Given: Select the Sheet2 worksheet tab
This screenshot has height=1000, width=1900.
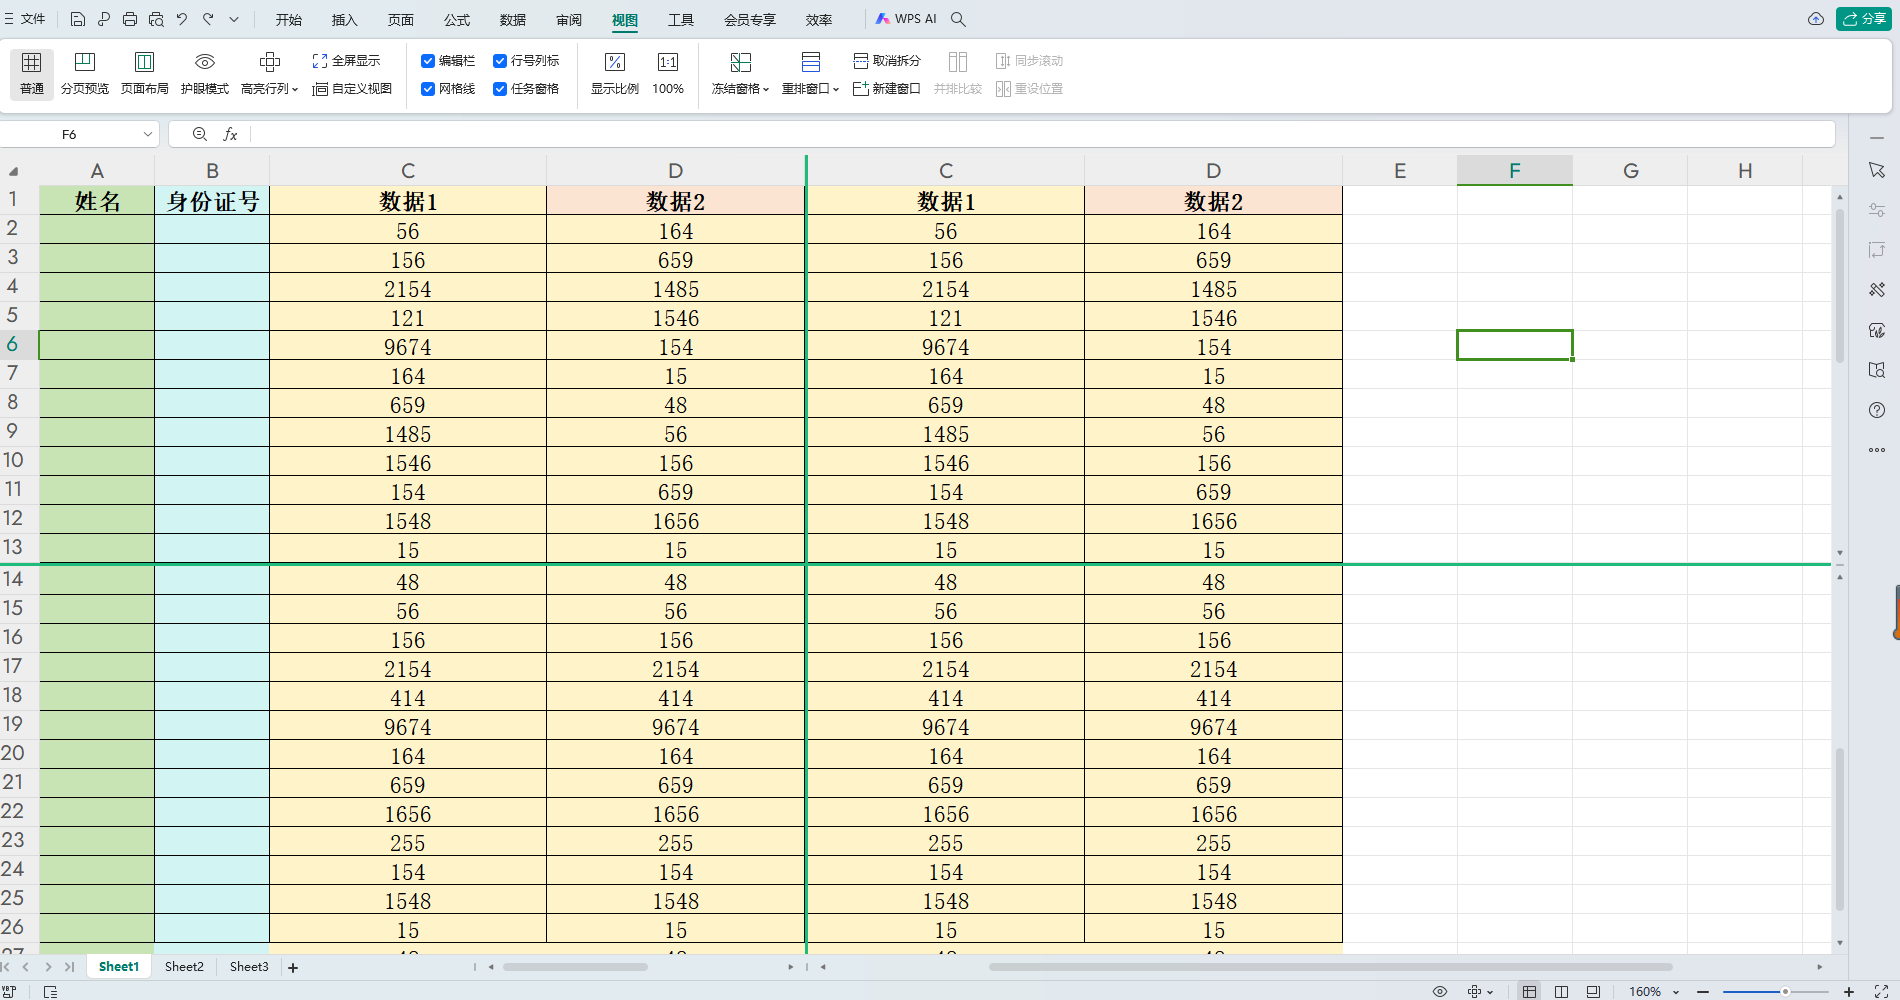Looking at the screenshot, I should pos(184,966).
